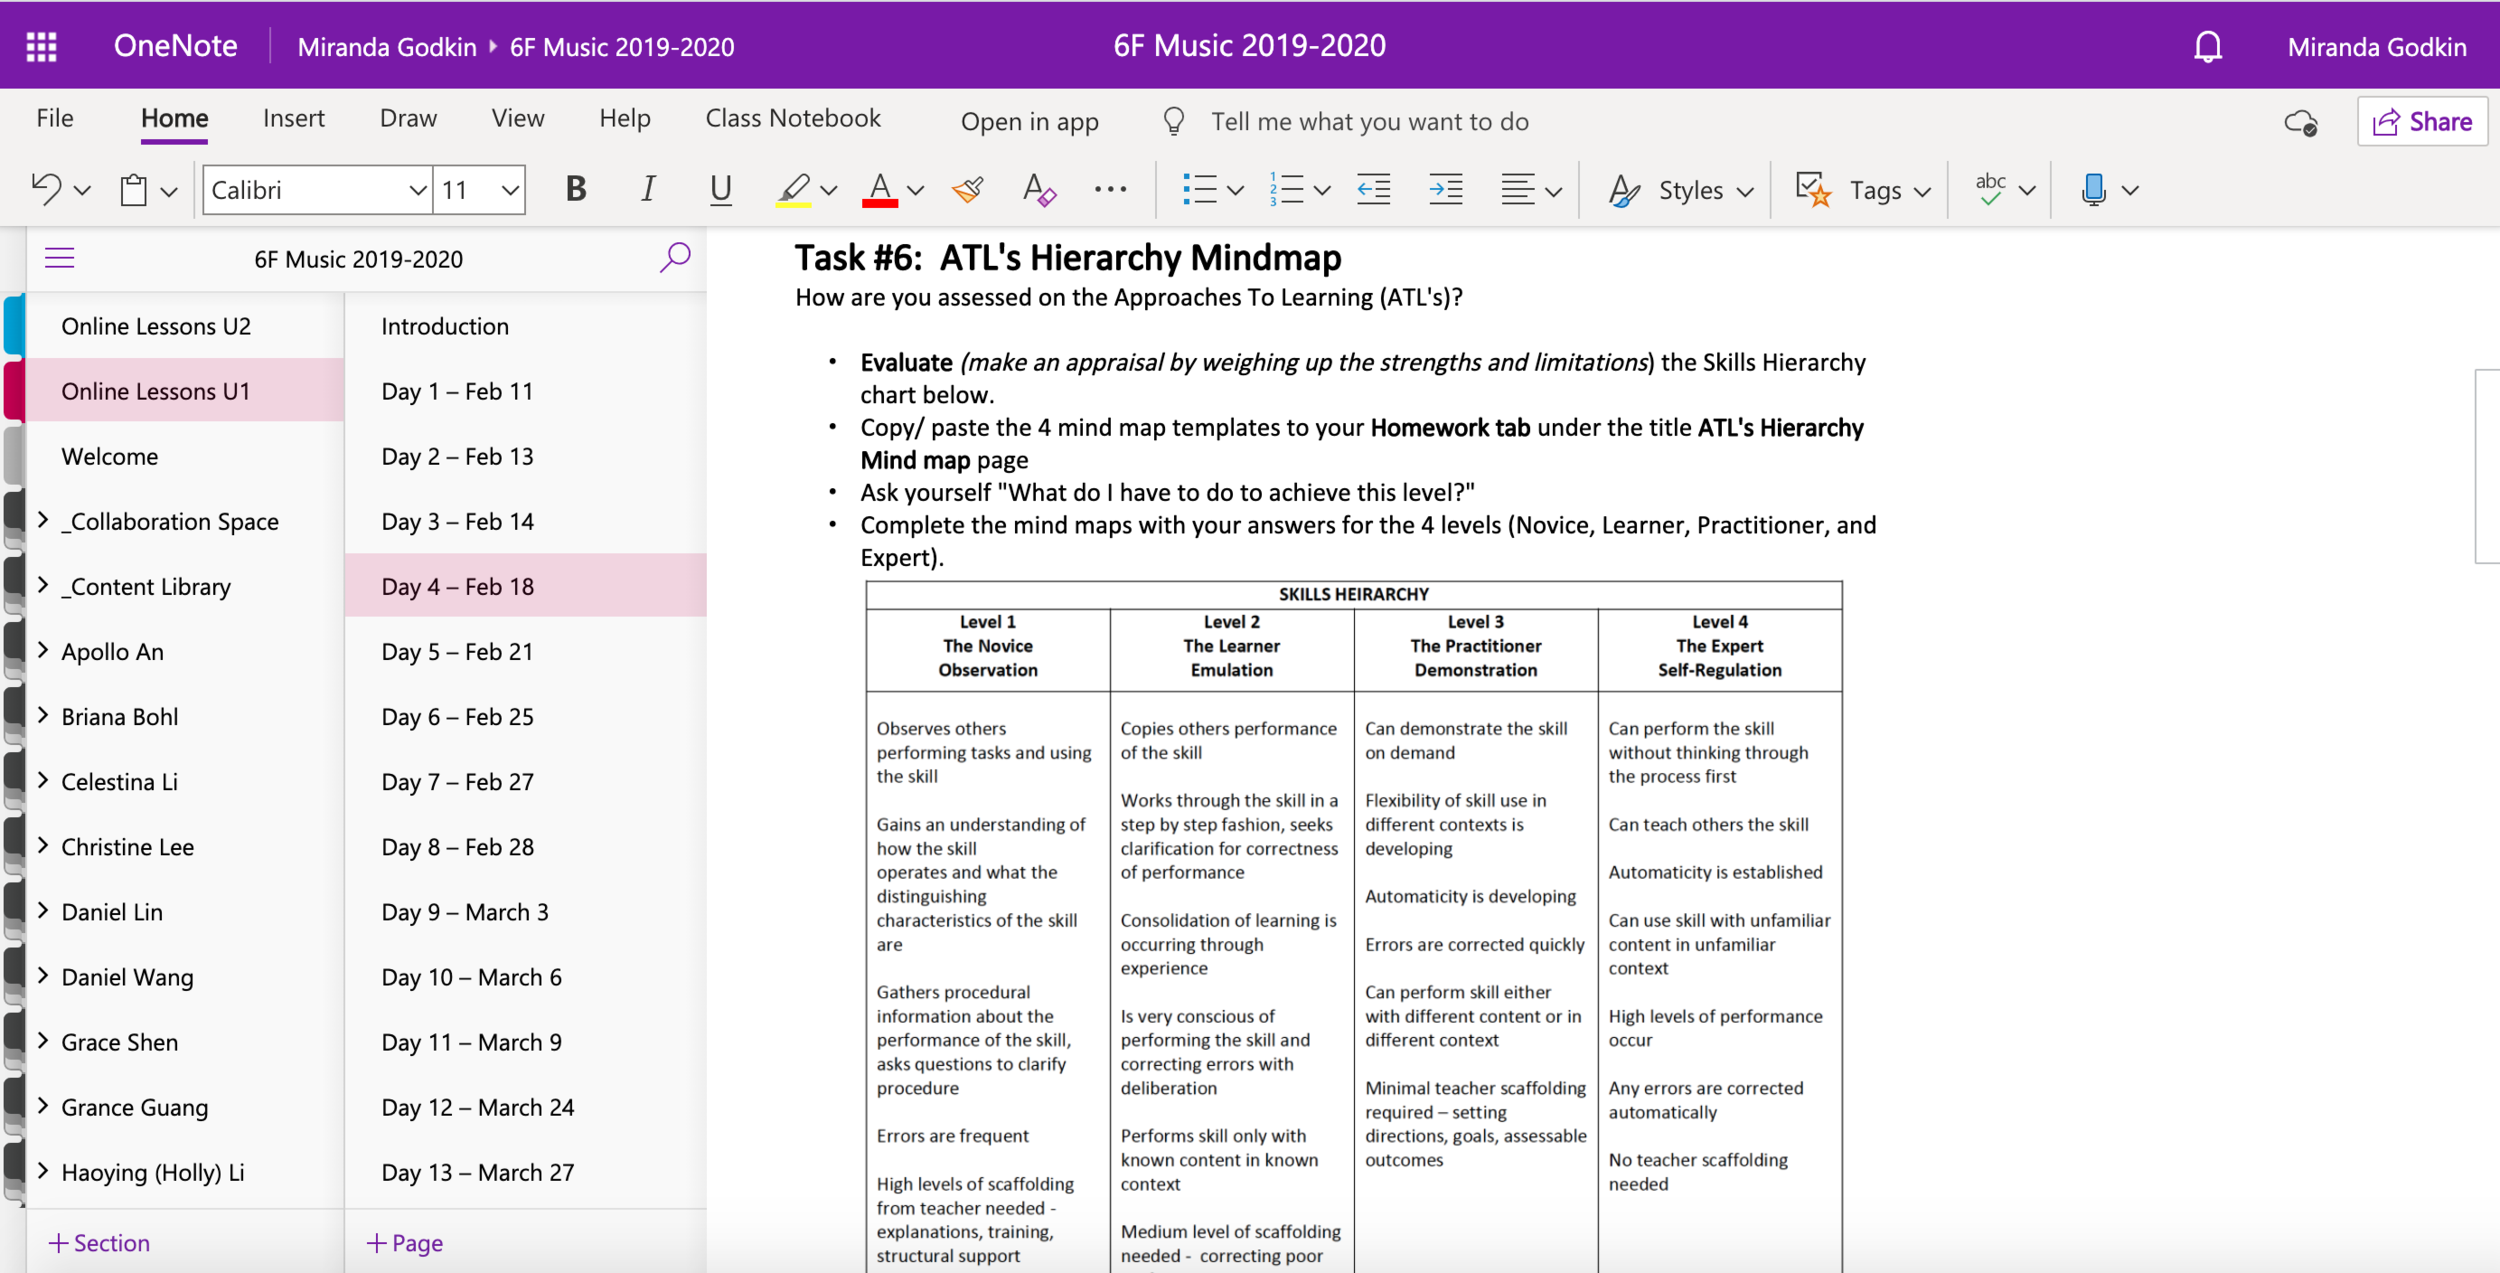The width and height of the screenshot is (2500, 1273).
Task: Open the bullet list style dropdown arrow
Action: (x=1235, y=190)
